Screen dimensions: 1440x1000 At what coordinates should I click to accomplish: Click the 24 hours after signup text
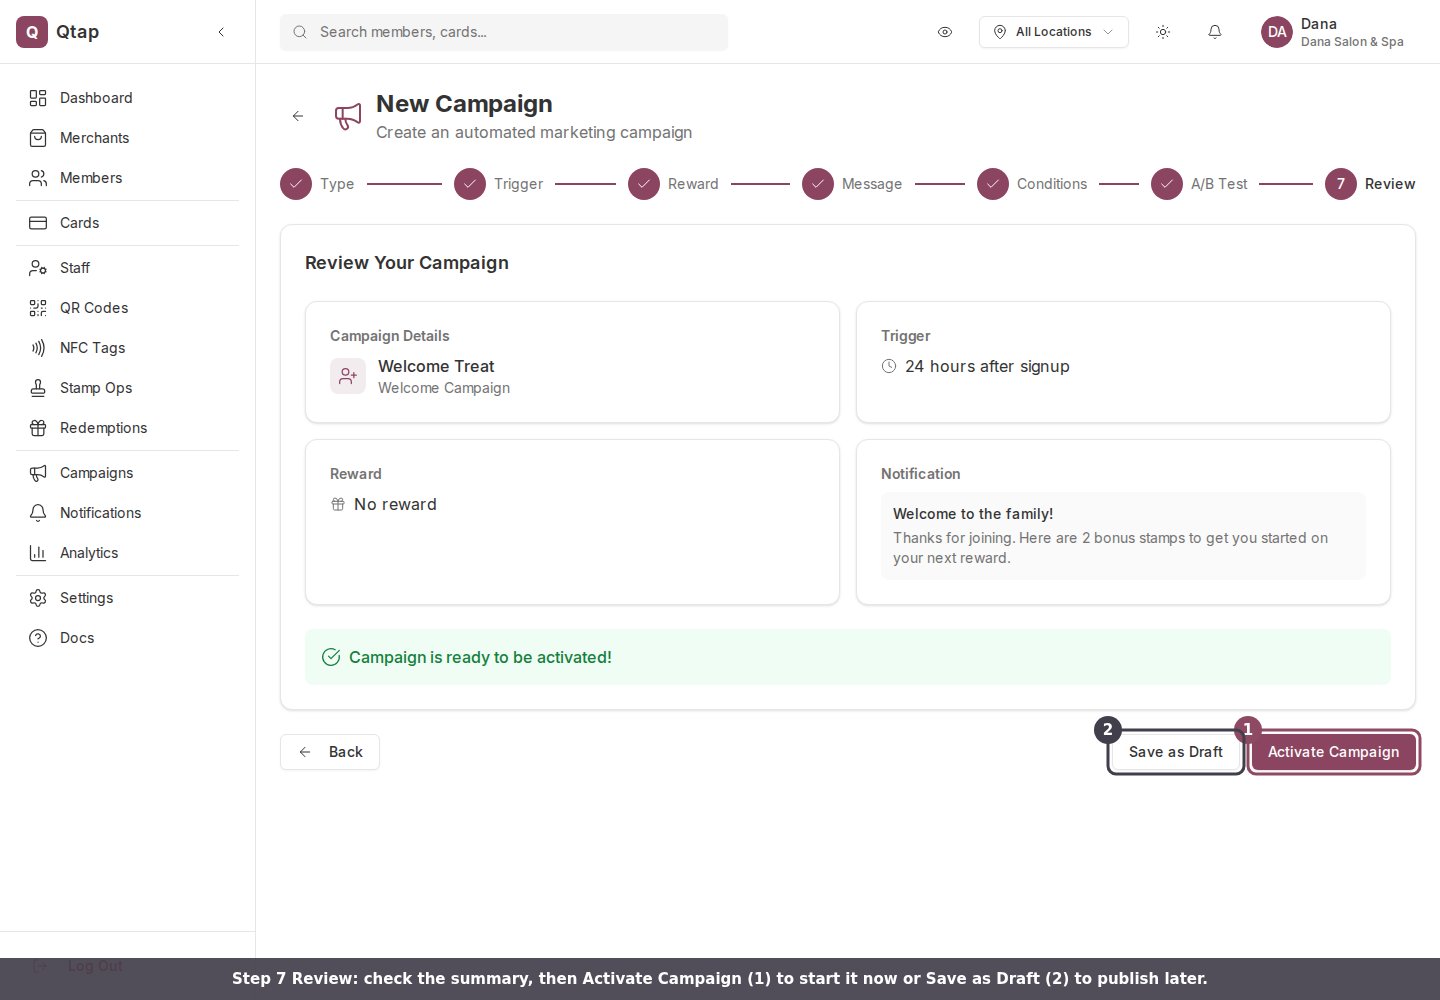tap(987, 366)
